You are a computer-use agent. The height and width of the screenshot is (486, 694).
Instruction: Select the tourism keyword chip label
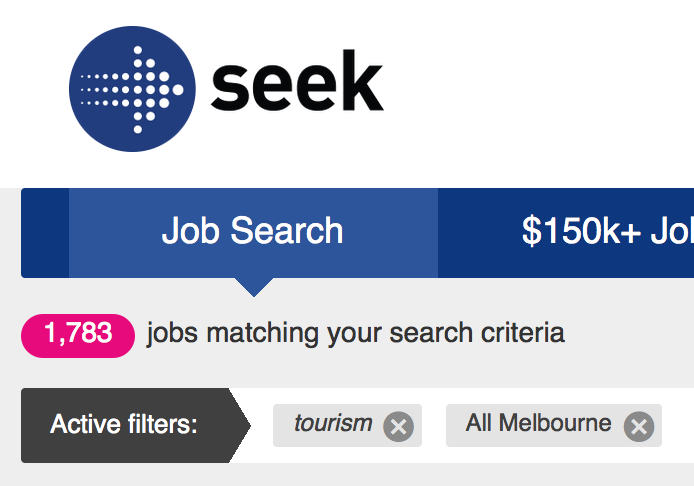tap(333, 424)
